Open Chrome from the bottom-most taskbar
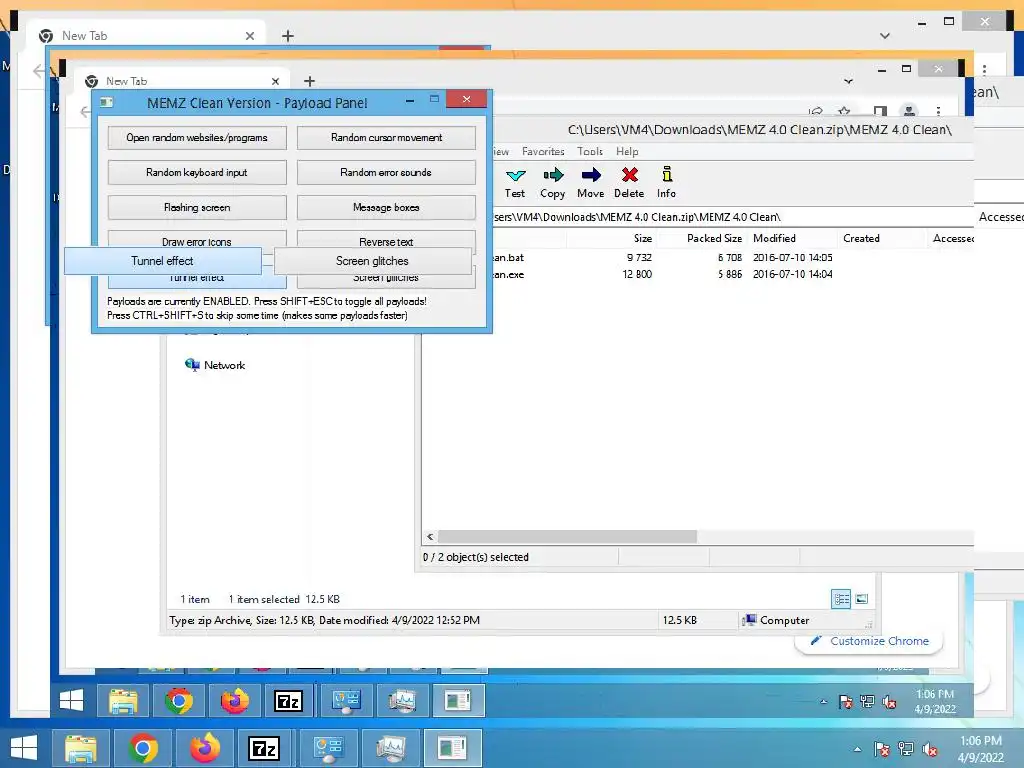Image resolution: width=1024 pixels, height=768 pixels. coord(143,748)
